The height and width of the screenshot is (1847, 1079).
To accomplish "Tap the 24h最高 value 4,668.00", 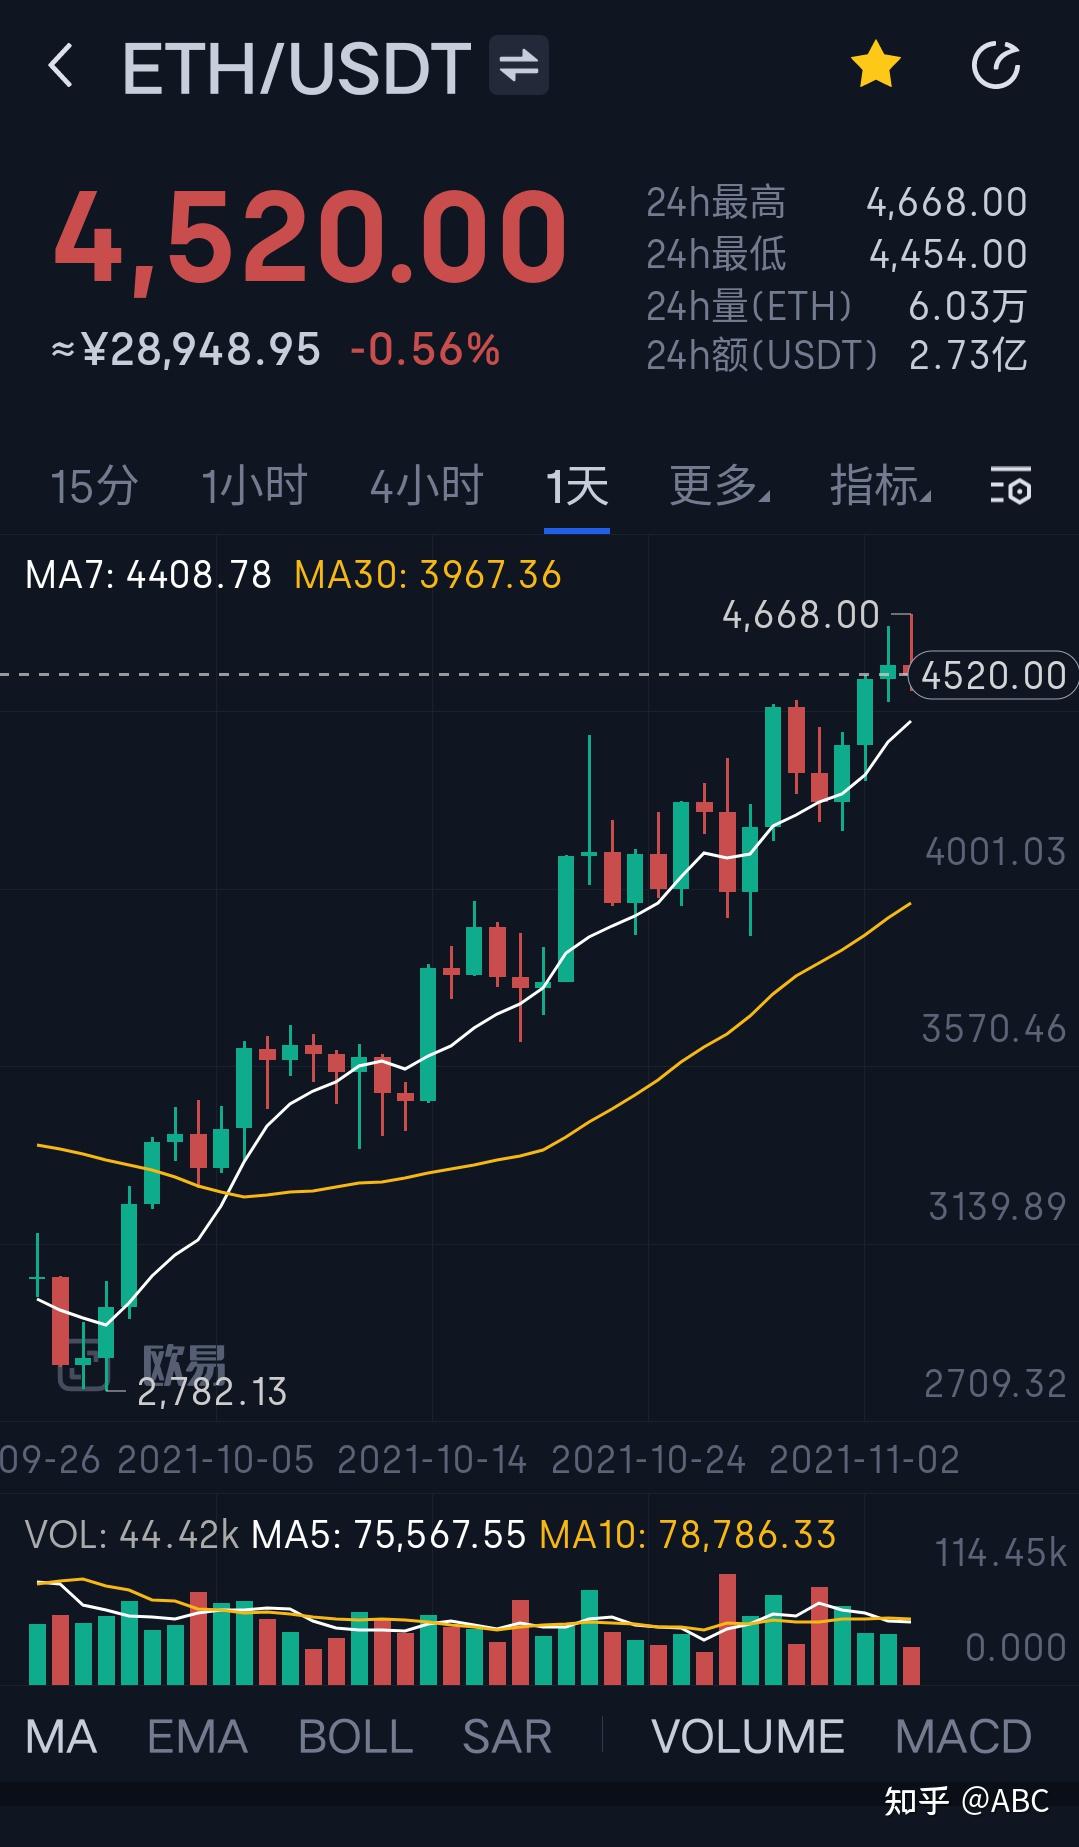I will coord(946,202).
